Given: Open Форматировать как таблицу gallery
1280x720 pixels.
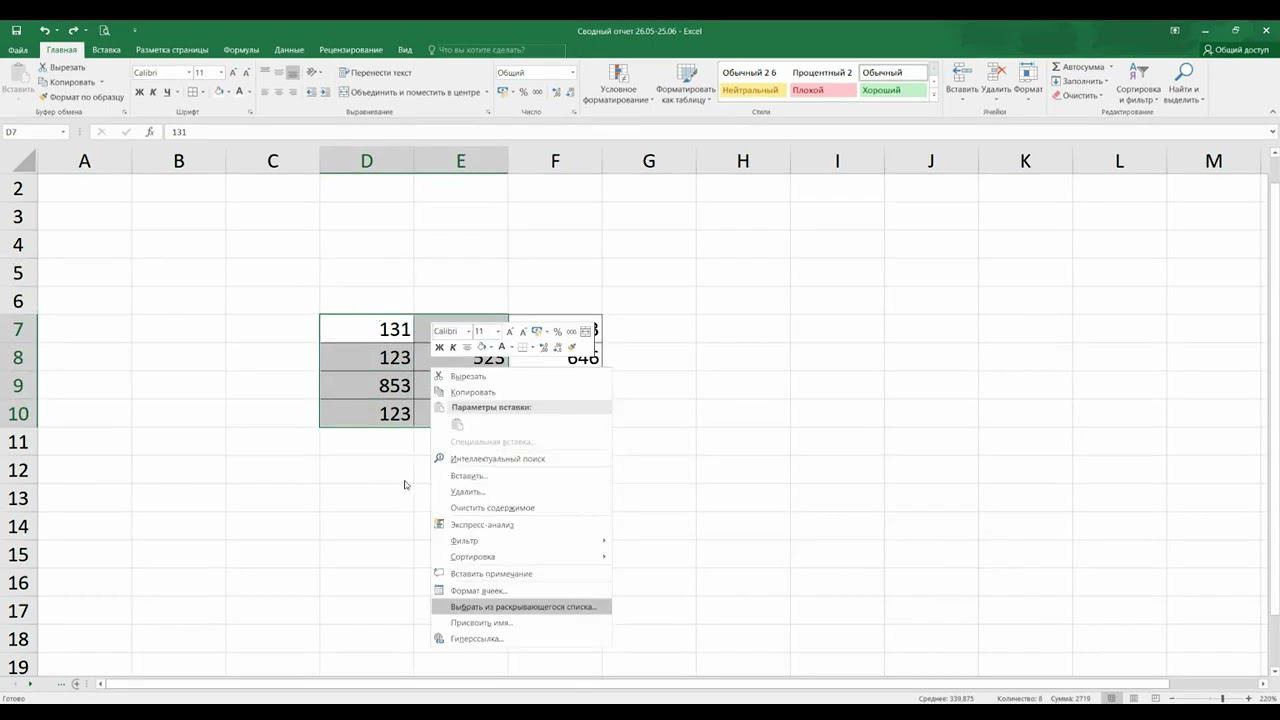Looking at the screenshot, I should tap(686, 84).
